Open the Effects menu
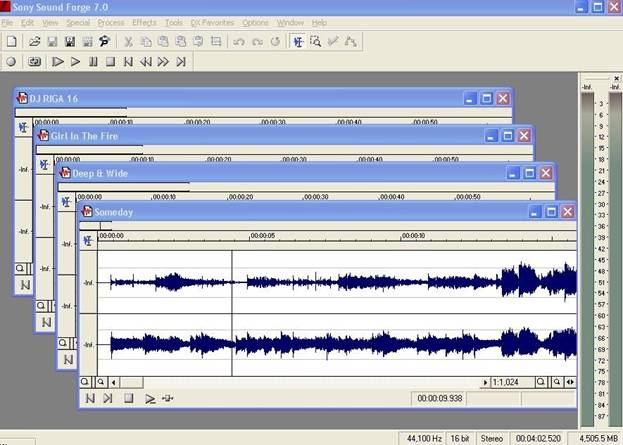Screen dimensions: 623x445 tap(144, 23)
